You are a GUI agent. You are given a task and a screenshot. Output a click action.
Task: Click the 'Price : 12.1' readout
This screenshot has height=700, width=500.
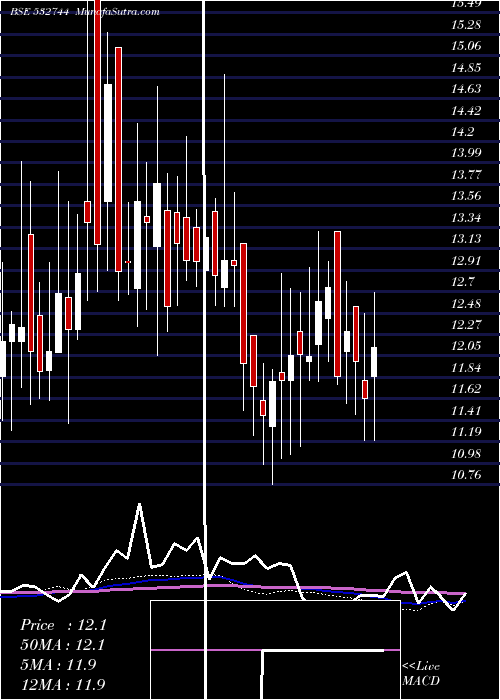click(x=63, y=625)
